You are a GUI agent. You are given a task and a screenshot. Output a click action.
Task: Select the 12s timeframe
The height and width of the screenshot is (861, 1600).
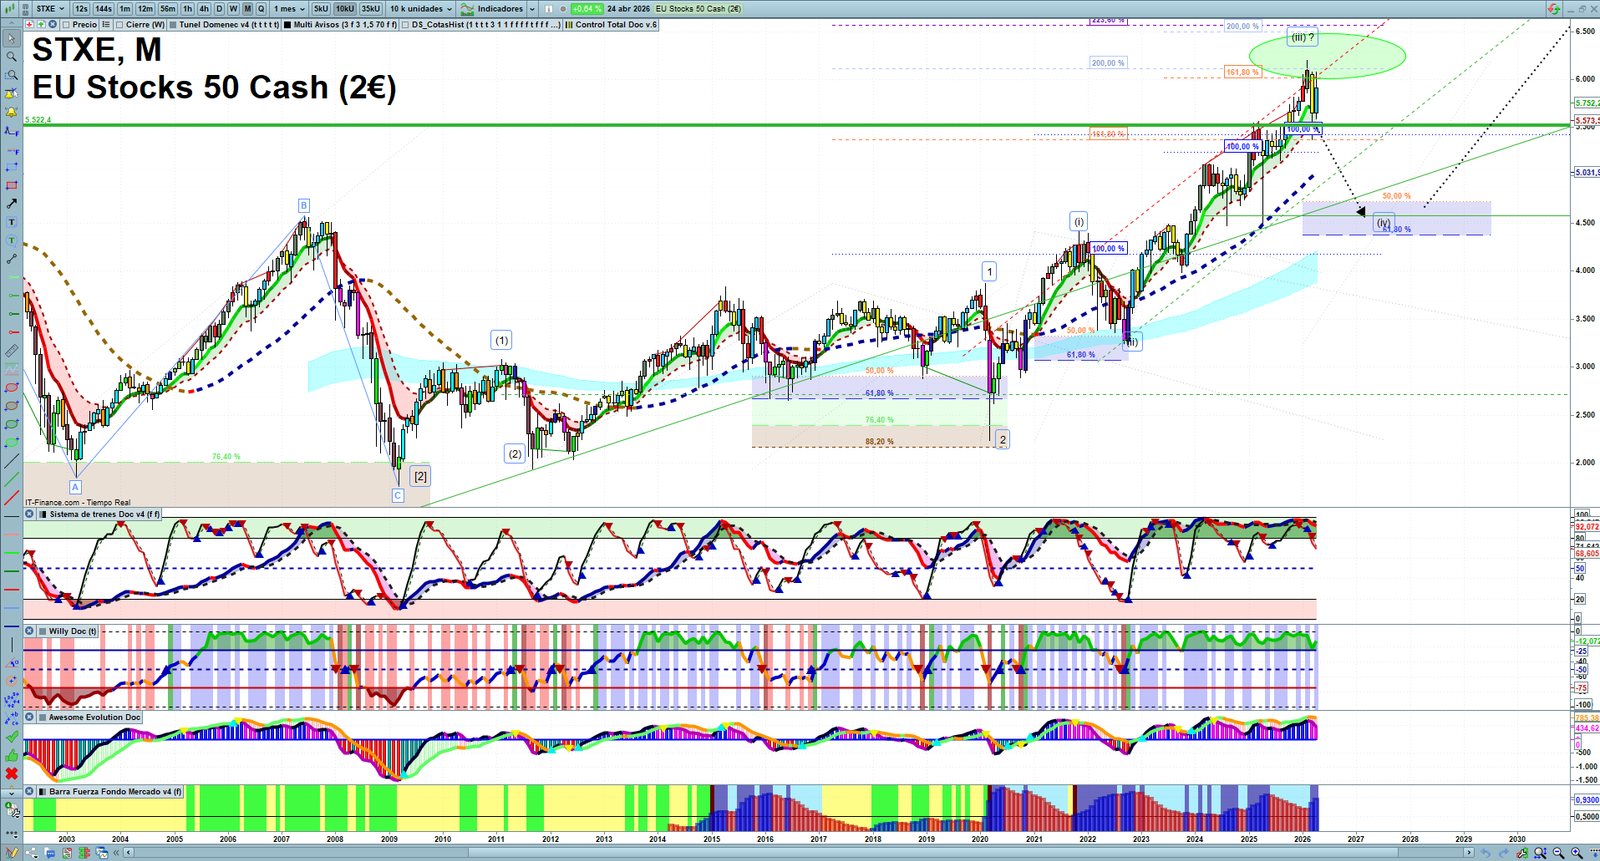[81, 9]
